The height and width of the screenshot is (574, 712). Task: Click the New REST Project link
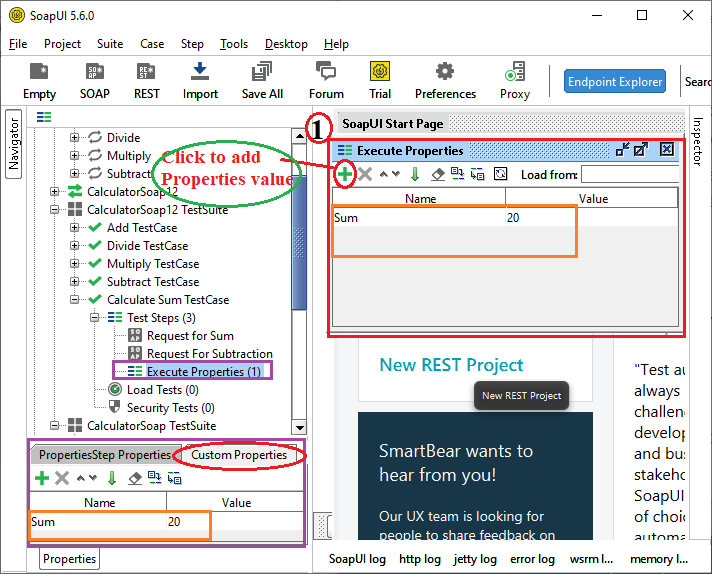point(451,365)
